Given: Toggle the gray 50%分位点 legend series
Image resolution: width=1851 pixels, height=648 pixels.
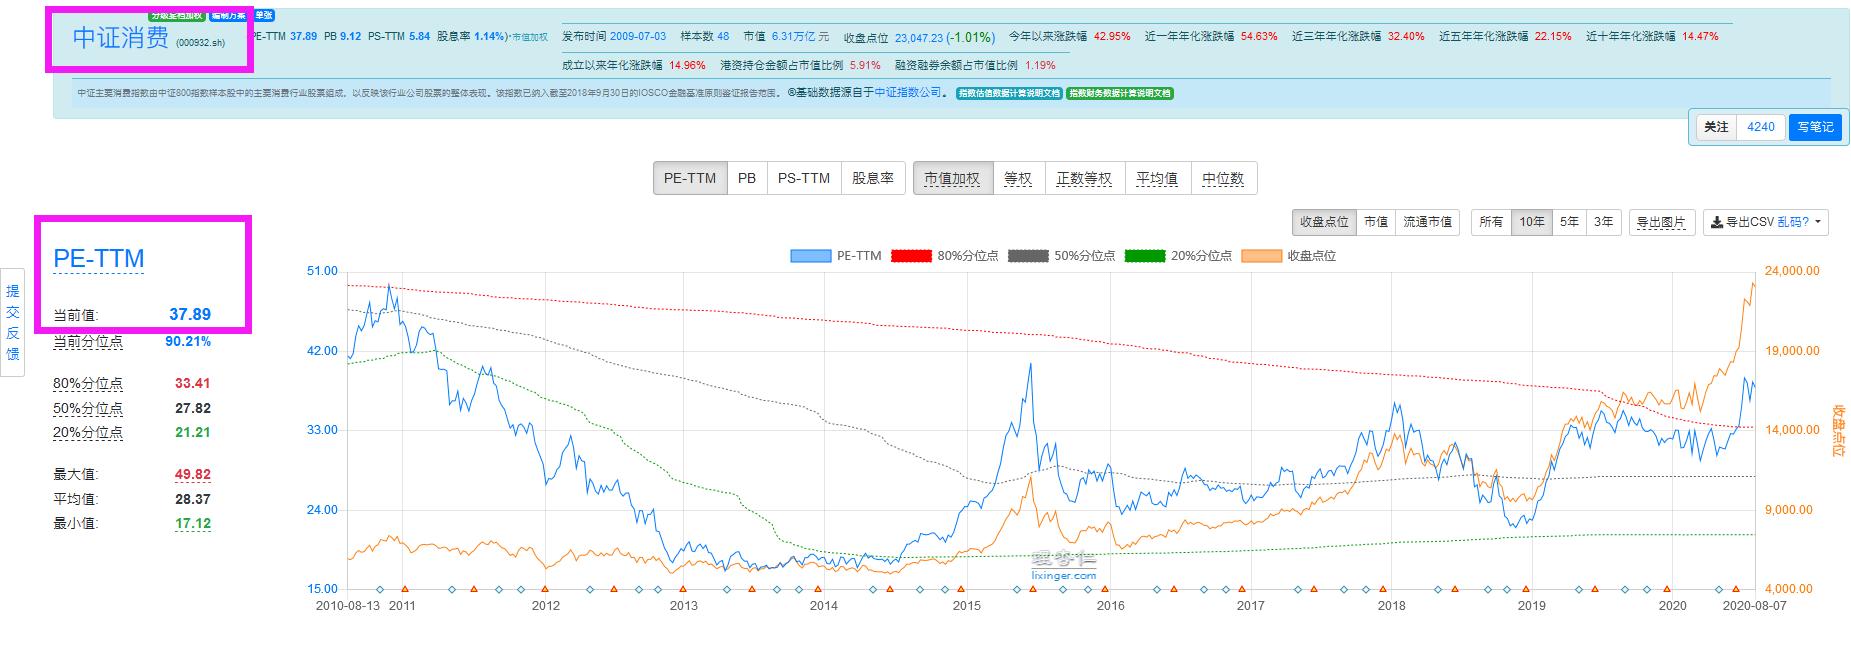Looking at the screenshot, I should 1061,255.
